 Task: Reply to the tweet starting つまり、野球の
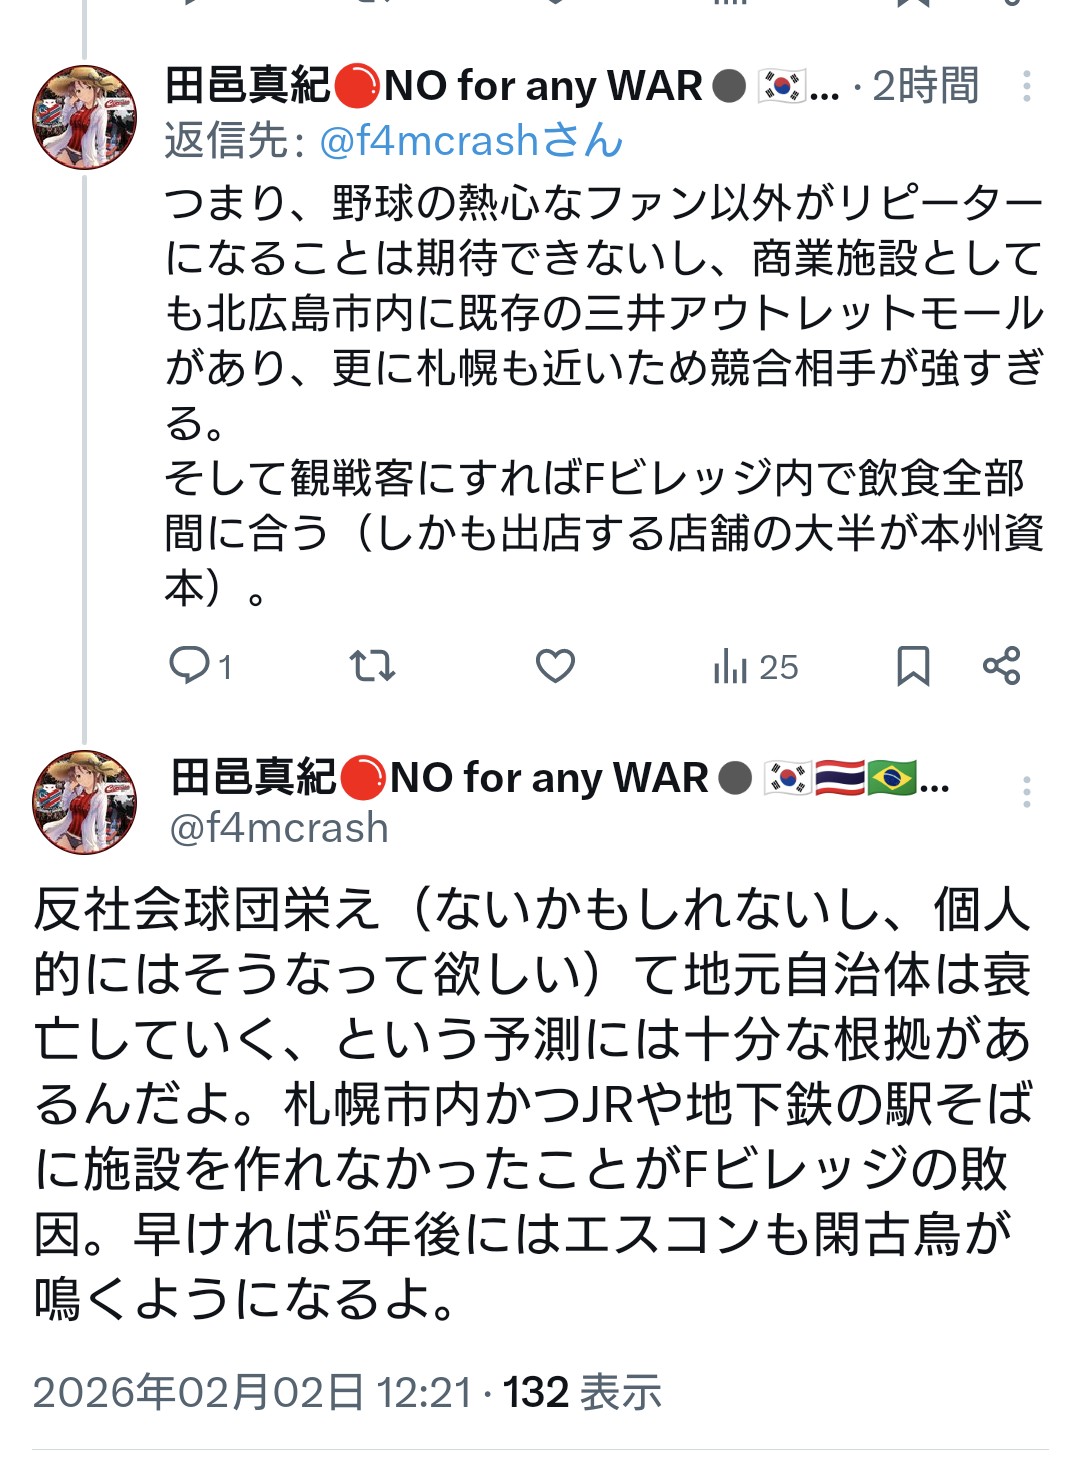coord(190,665)
